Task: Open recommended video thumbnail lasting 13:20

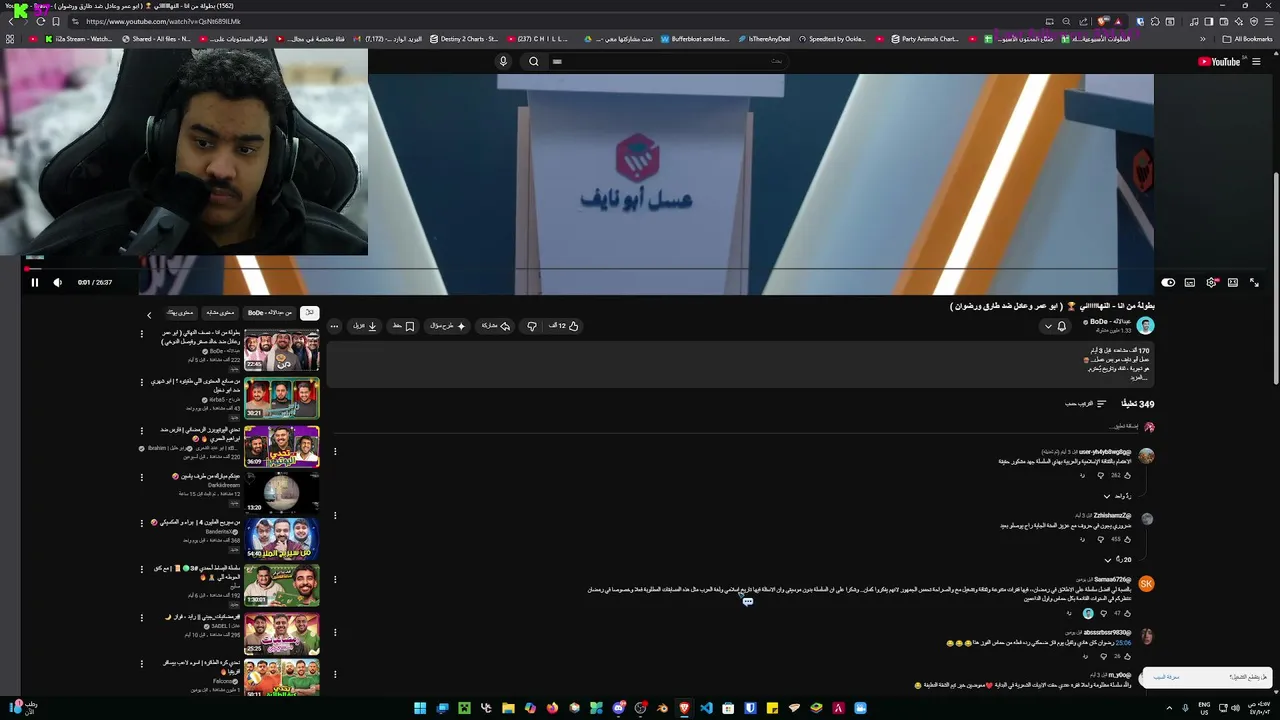Action: click(282, 492)
